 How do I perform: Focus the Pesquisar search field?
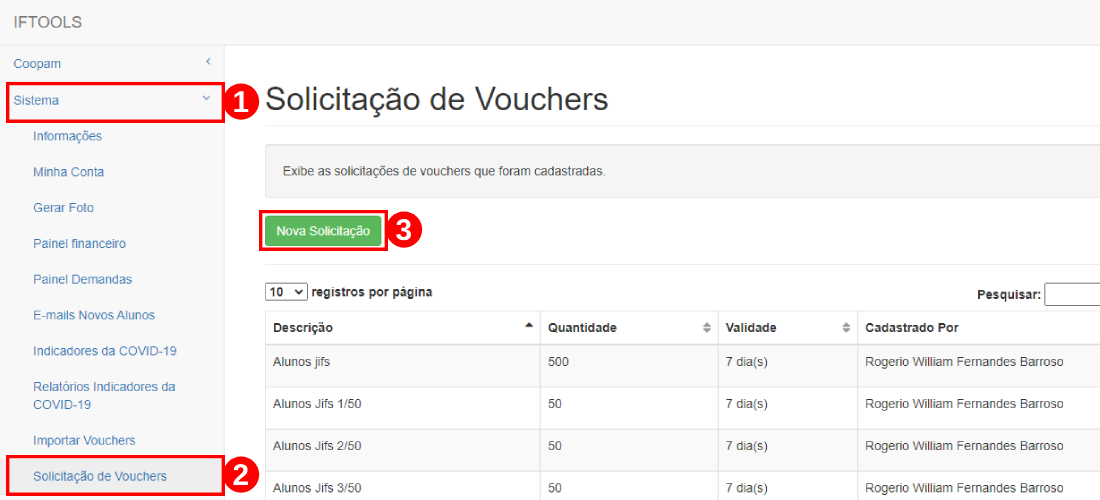point(1072,295)
